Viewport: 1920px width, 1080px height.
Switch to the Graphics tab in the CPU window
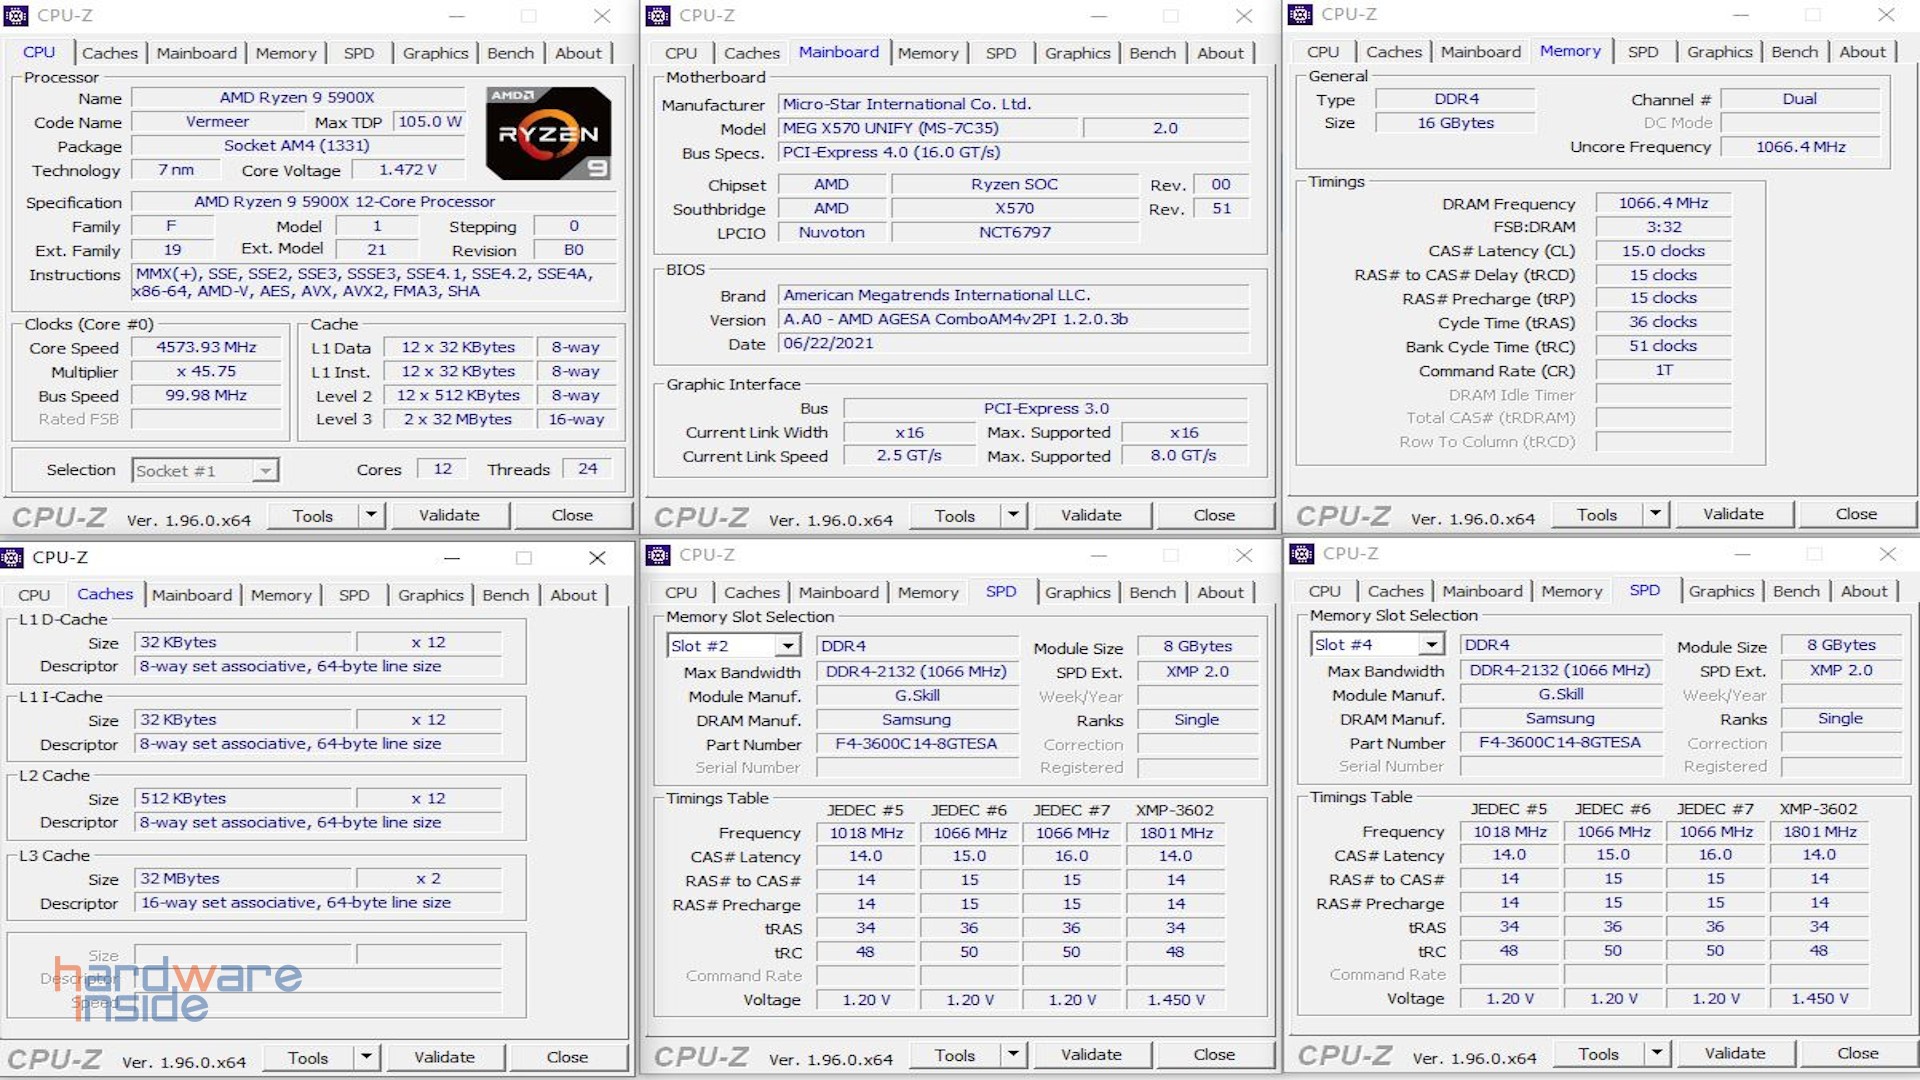[x=435, y=53]
